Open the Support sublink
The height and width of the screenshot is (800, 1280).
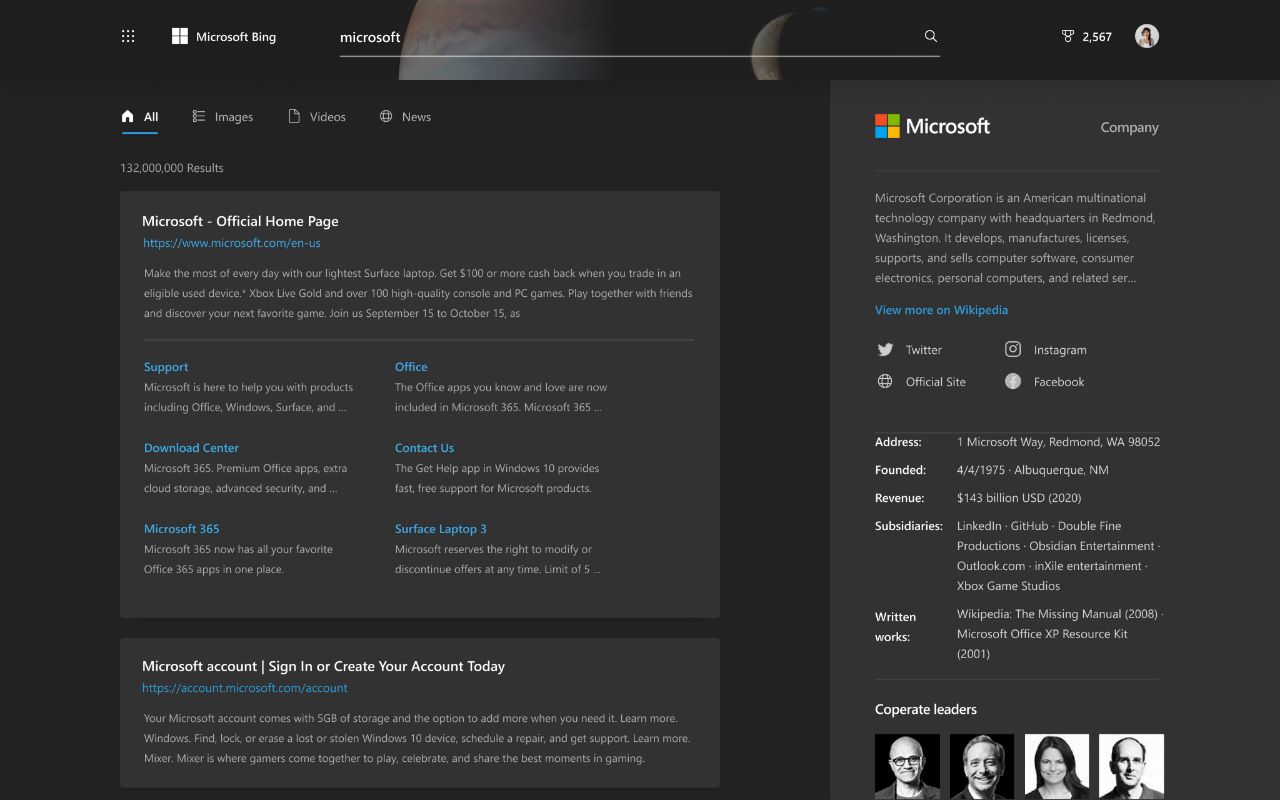166,367
